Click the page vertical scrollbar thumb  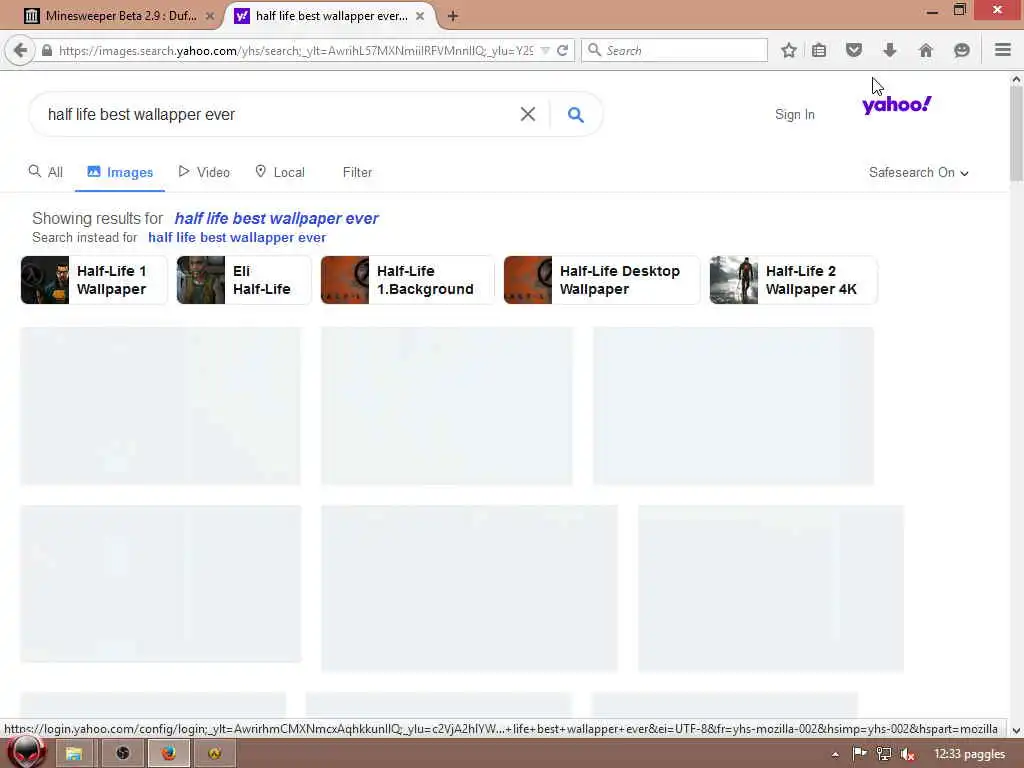tap(1016, 134)
